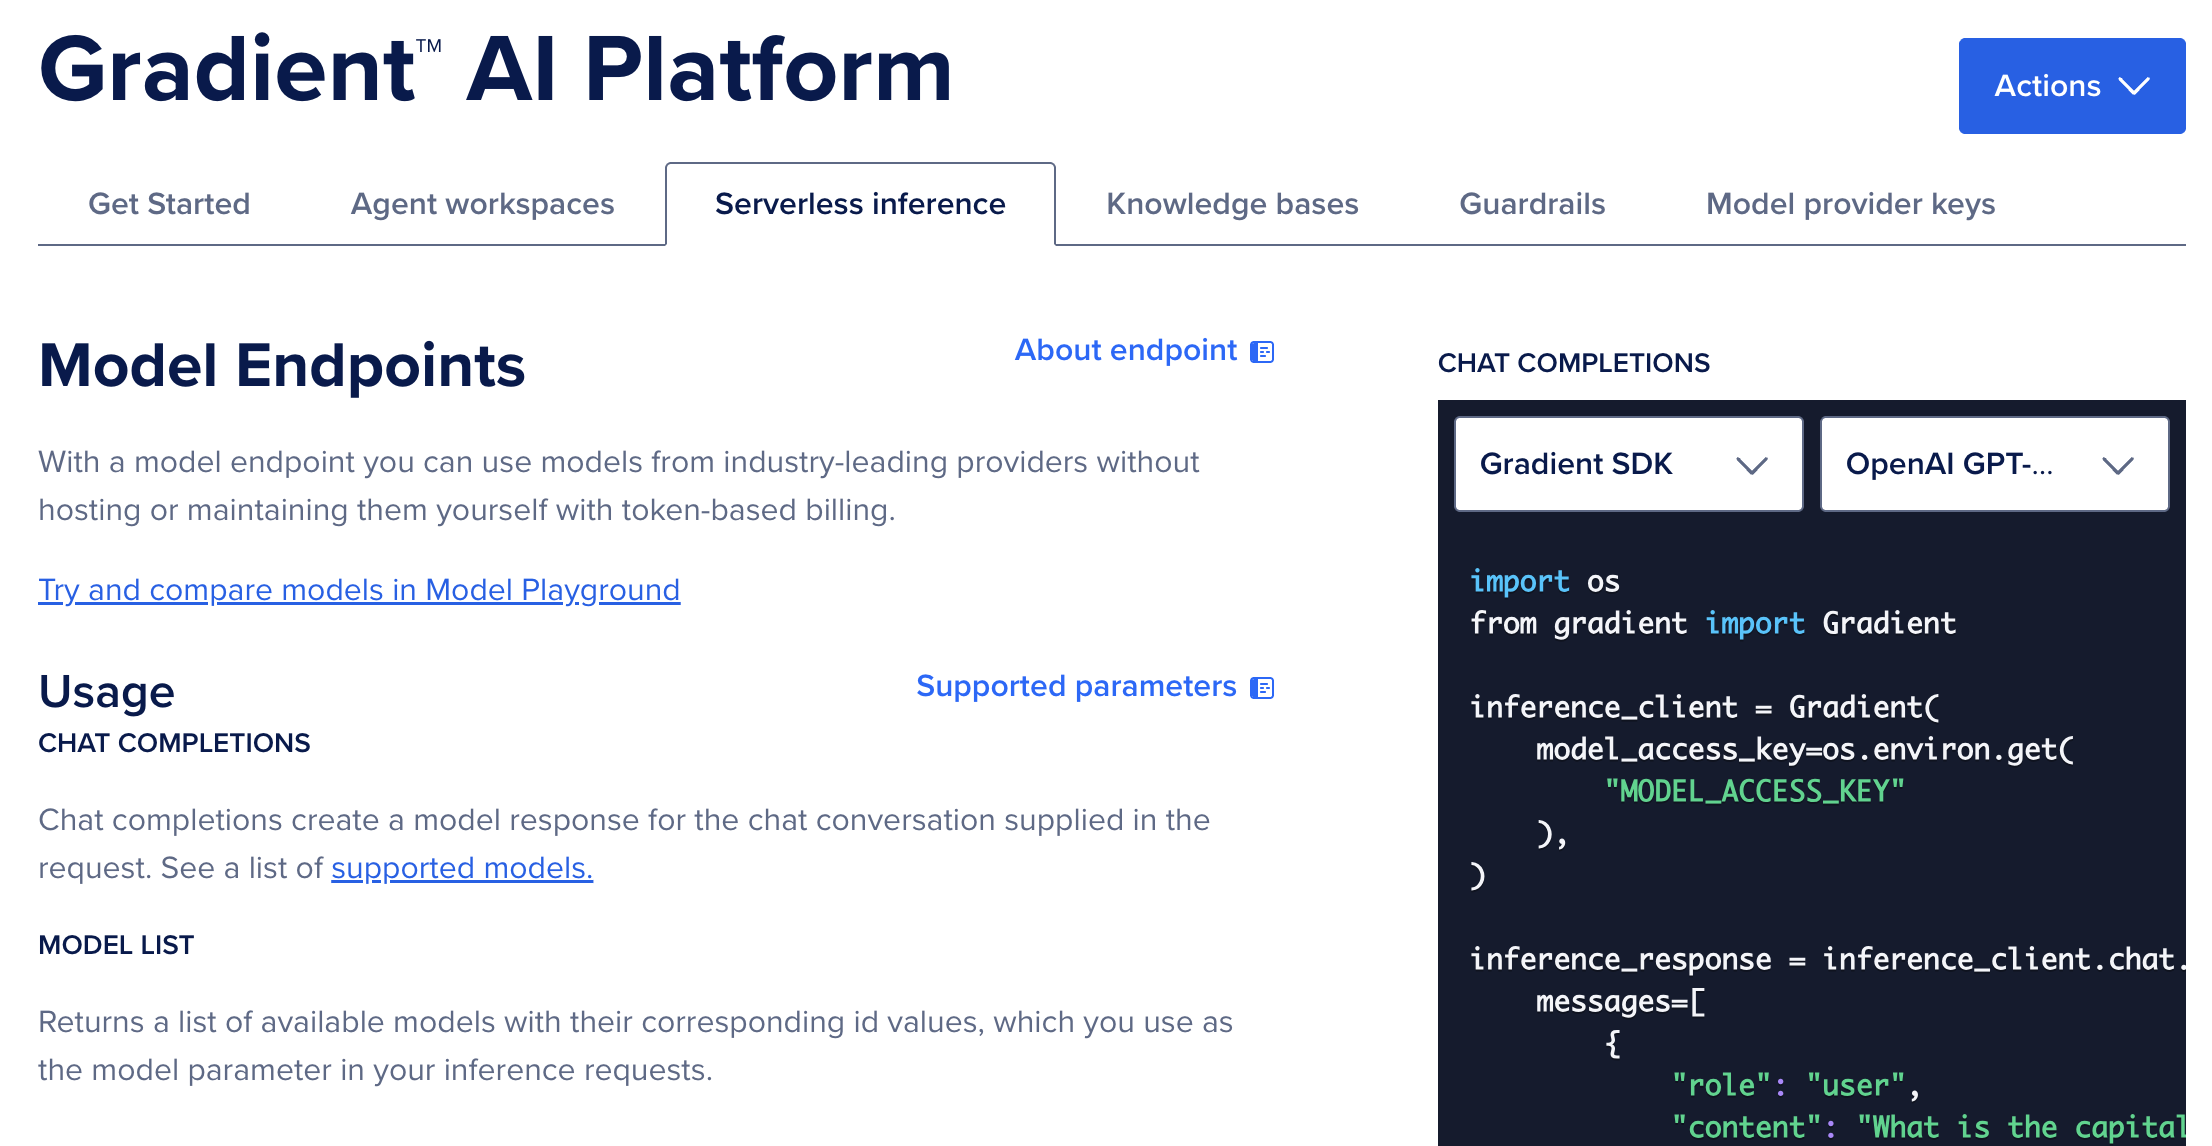The image size is (2212, 1146).
Task: Open the Gradient SDK language dropdown
Action: coord(1627,464)
